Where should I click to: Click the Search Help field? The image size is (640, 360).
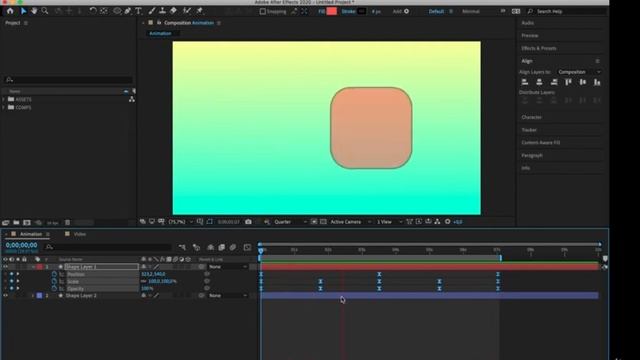tap(567, 11)
